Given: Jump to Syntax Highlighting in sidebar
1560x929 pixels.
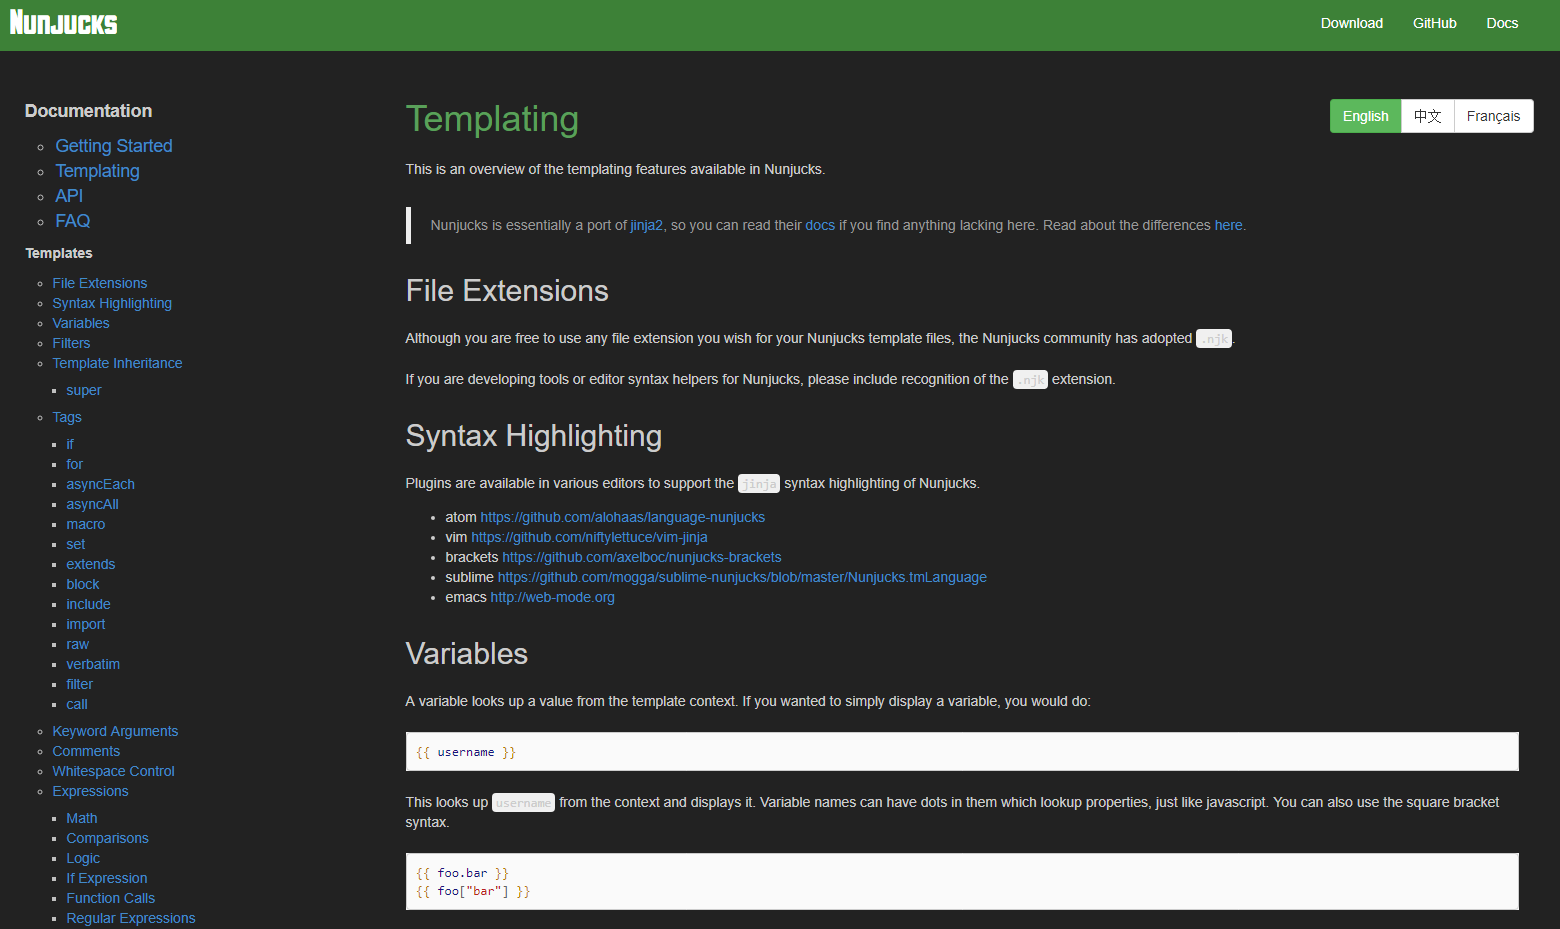Looking at the screenshot, I should [x=112, y=303].
